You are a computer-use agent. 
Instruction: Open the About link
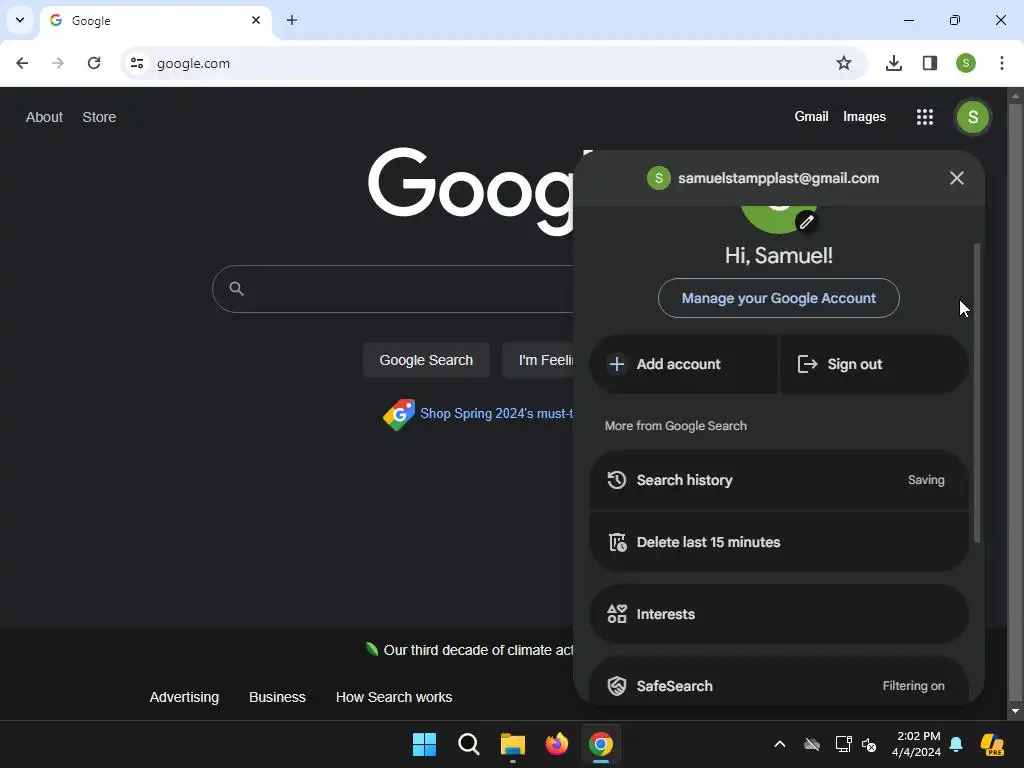(x=44, y=117)
